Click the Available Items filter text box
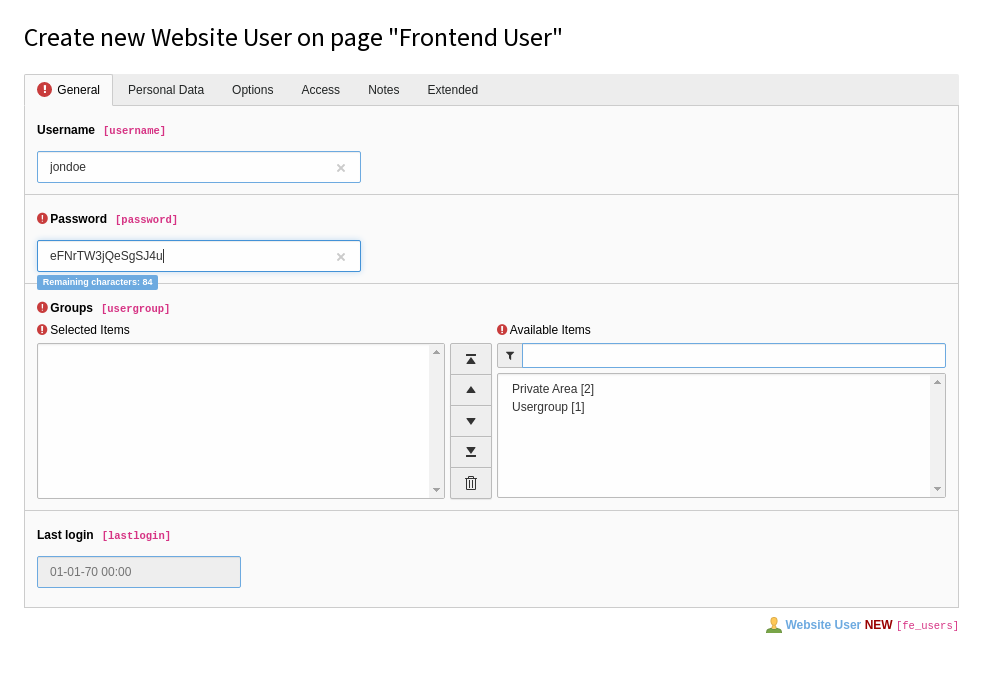This screenshot has width=983, height=674. [x=733, y=355]
